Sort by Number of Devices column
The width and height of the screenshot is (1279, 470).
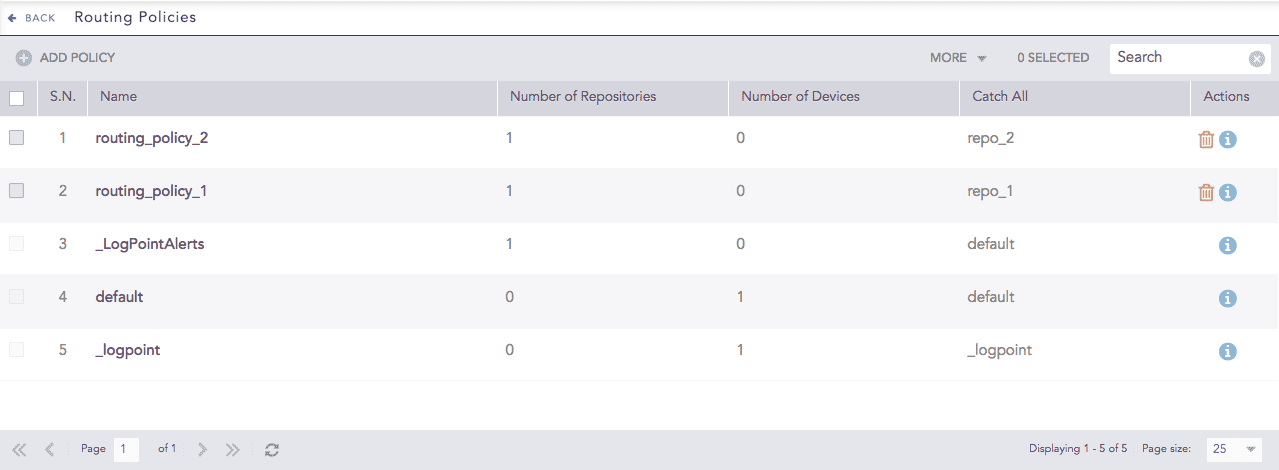[800, 97]
